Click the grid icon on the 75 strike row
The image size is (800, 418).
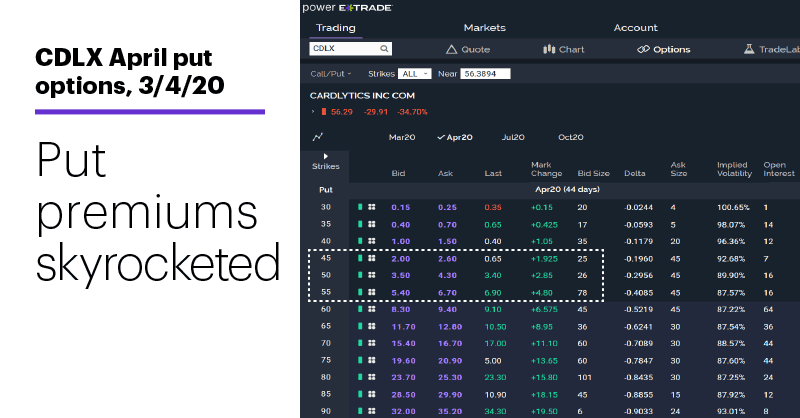[371, 360]
